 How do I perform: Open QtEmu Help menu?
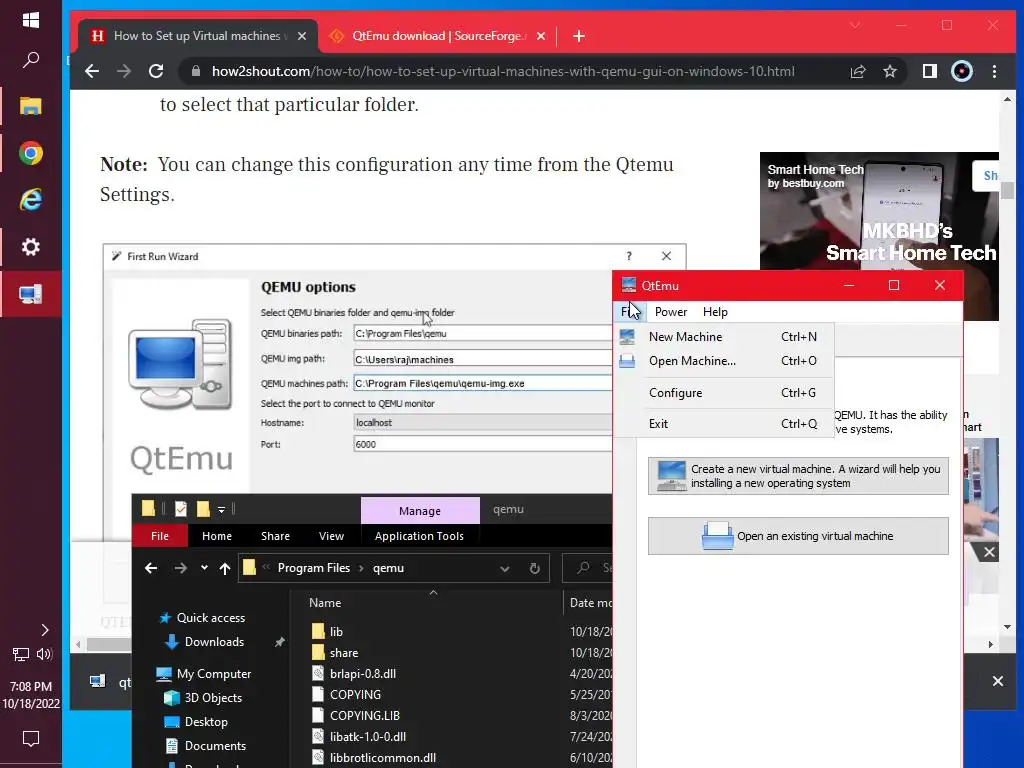click(x=715, y=312)
